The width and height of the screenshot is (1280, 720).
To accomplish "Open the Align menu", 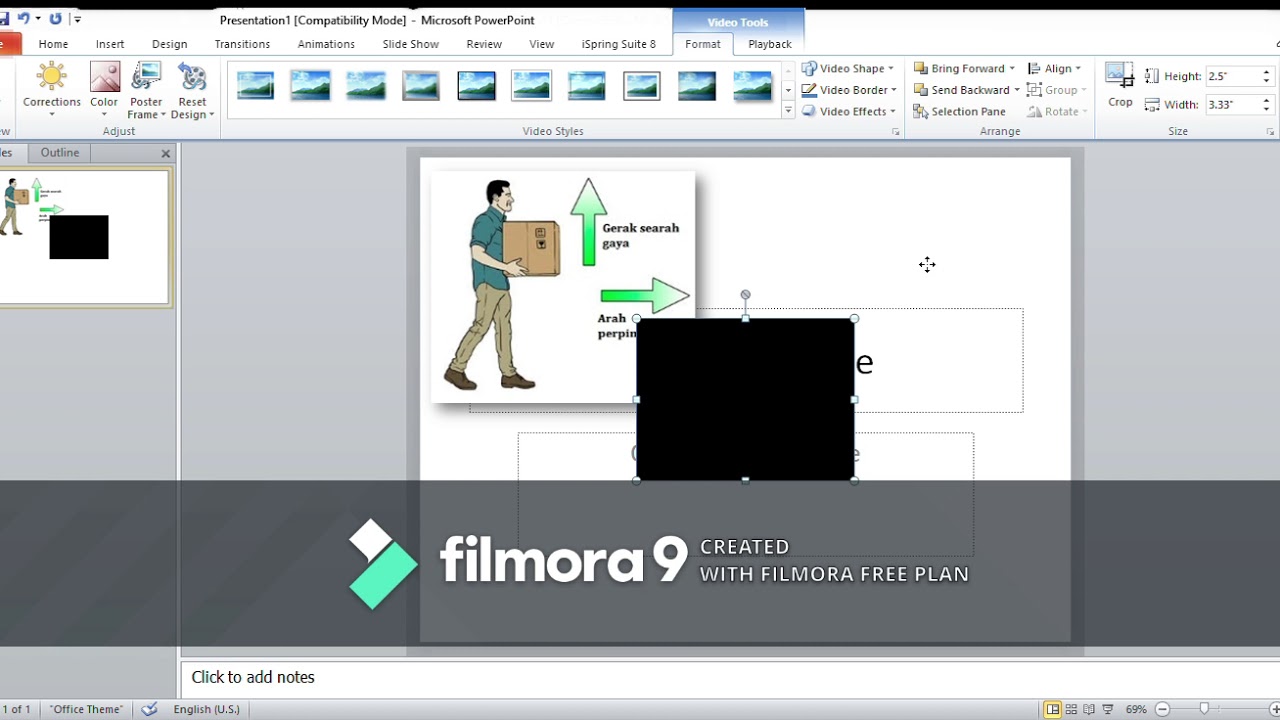I will point(1055,68).
